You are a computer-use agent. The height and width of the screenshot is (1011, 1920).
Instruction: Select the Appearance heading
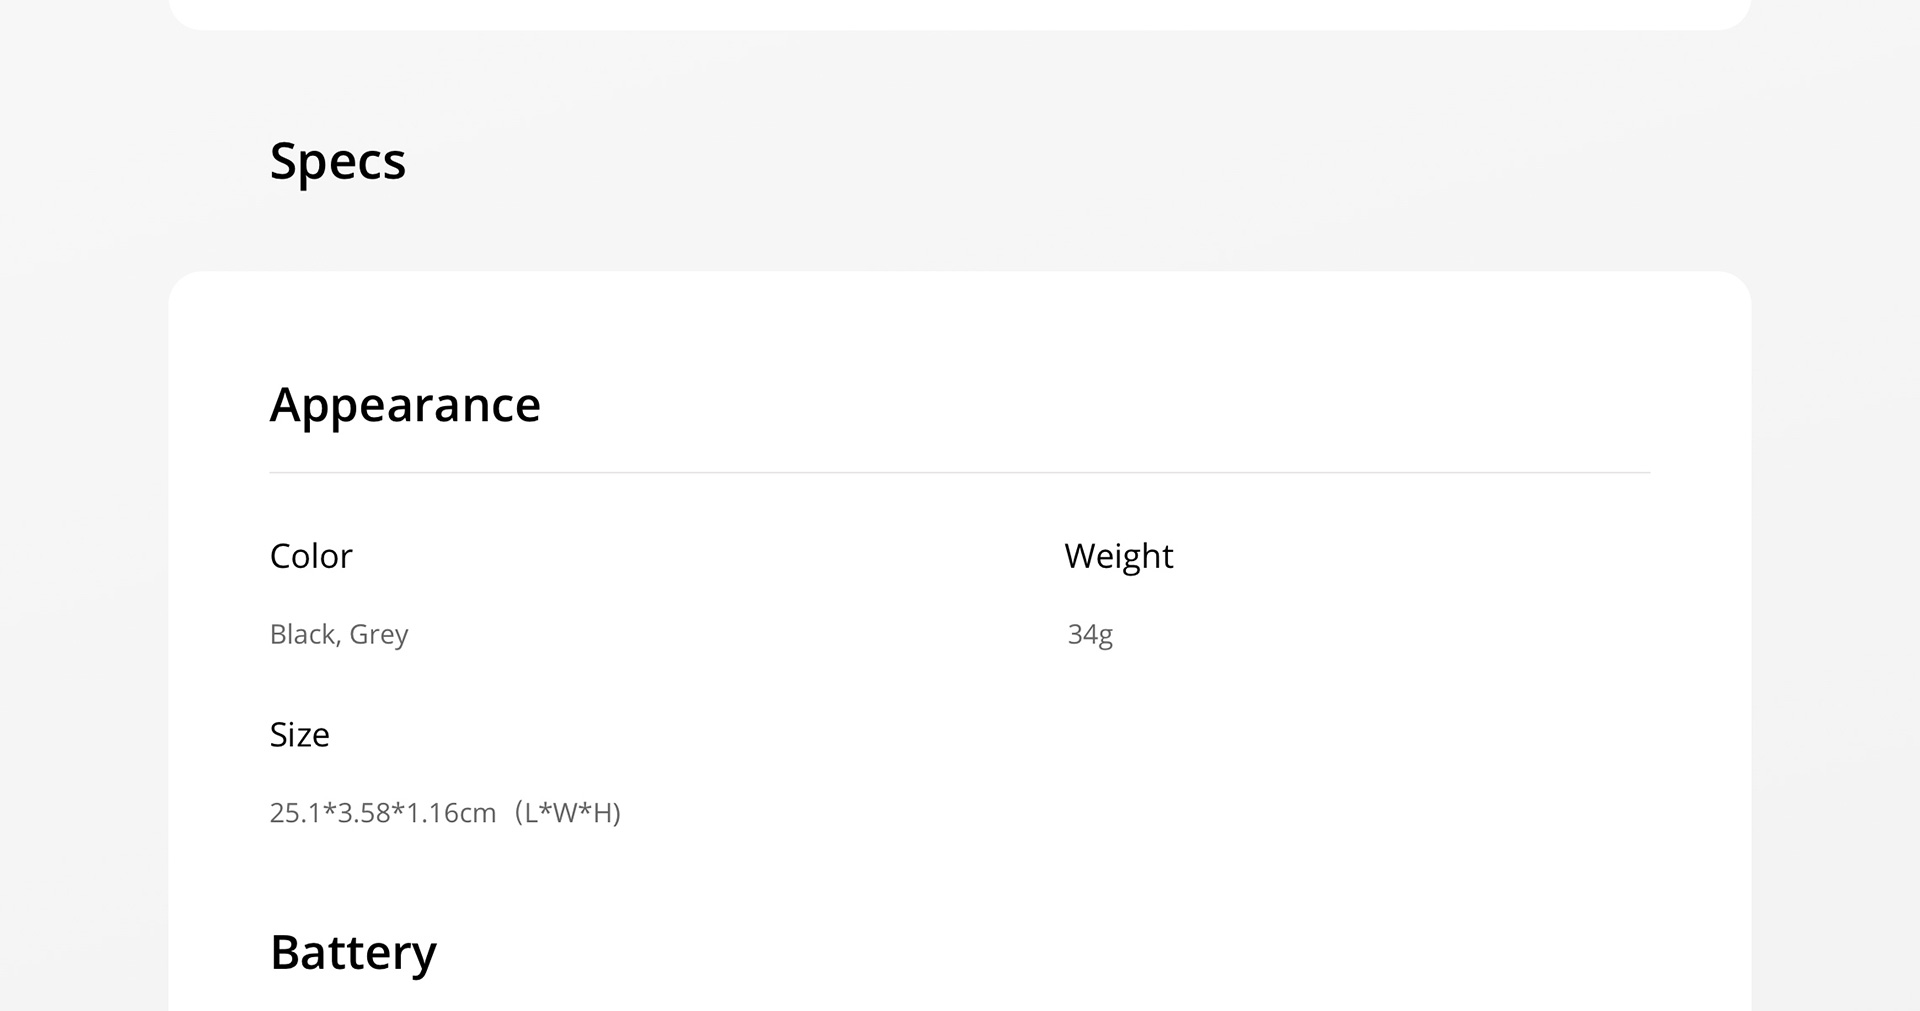tap(405, 406)
